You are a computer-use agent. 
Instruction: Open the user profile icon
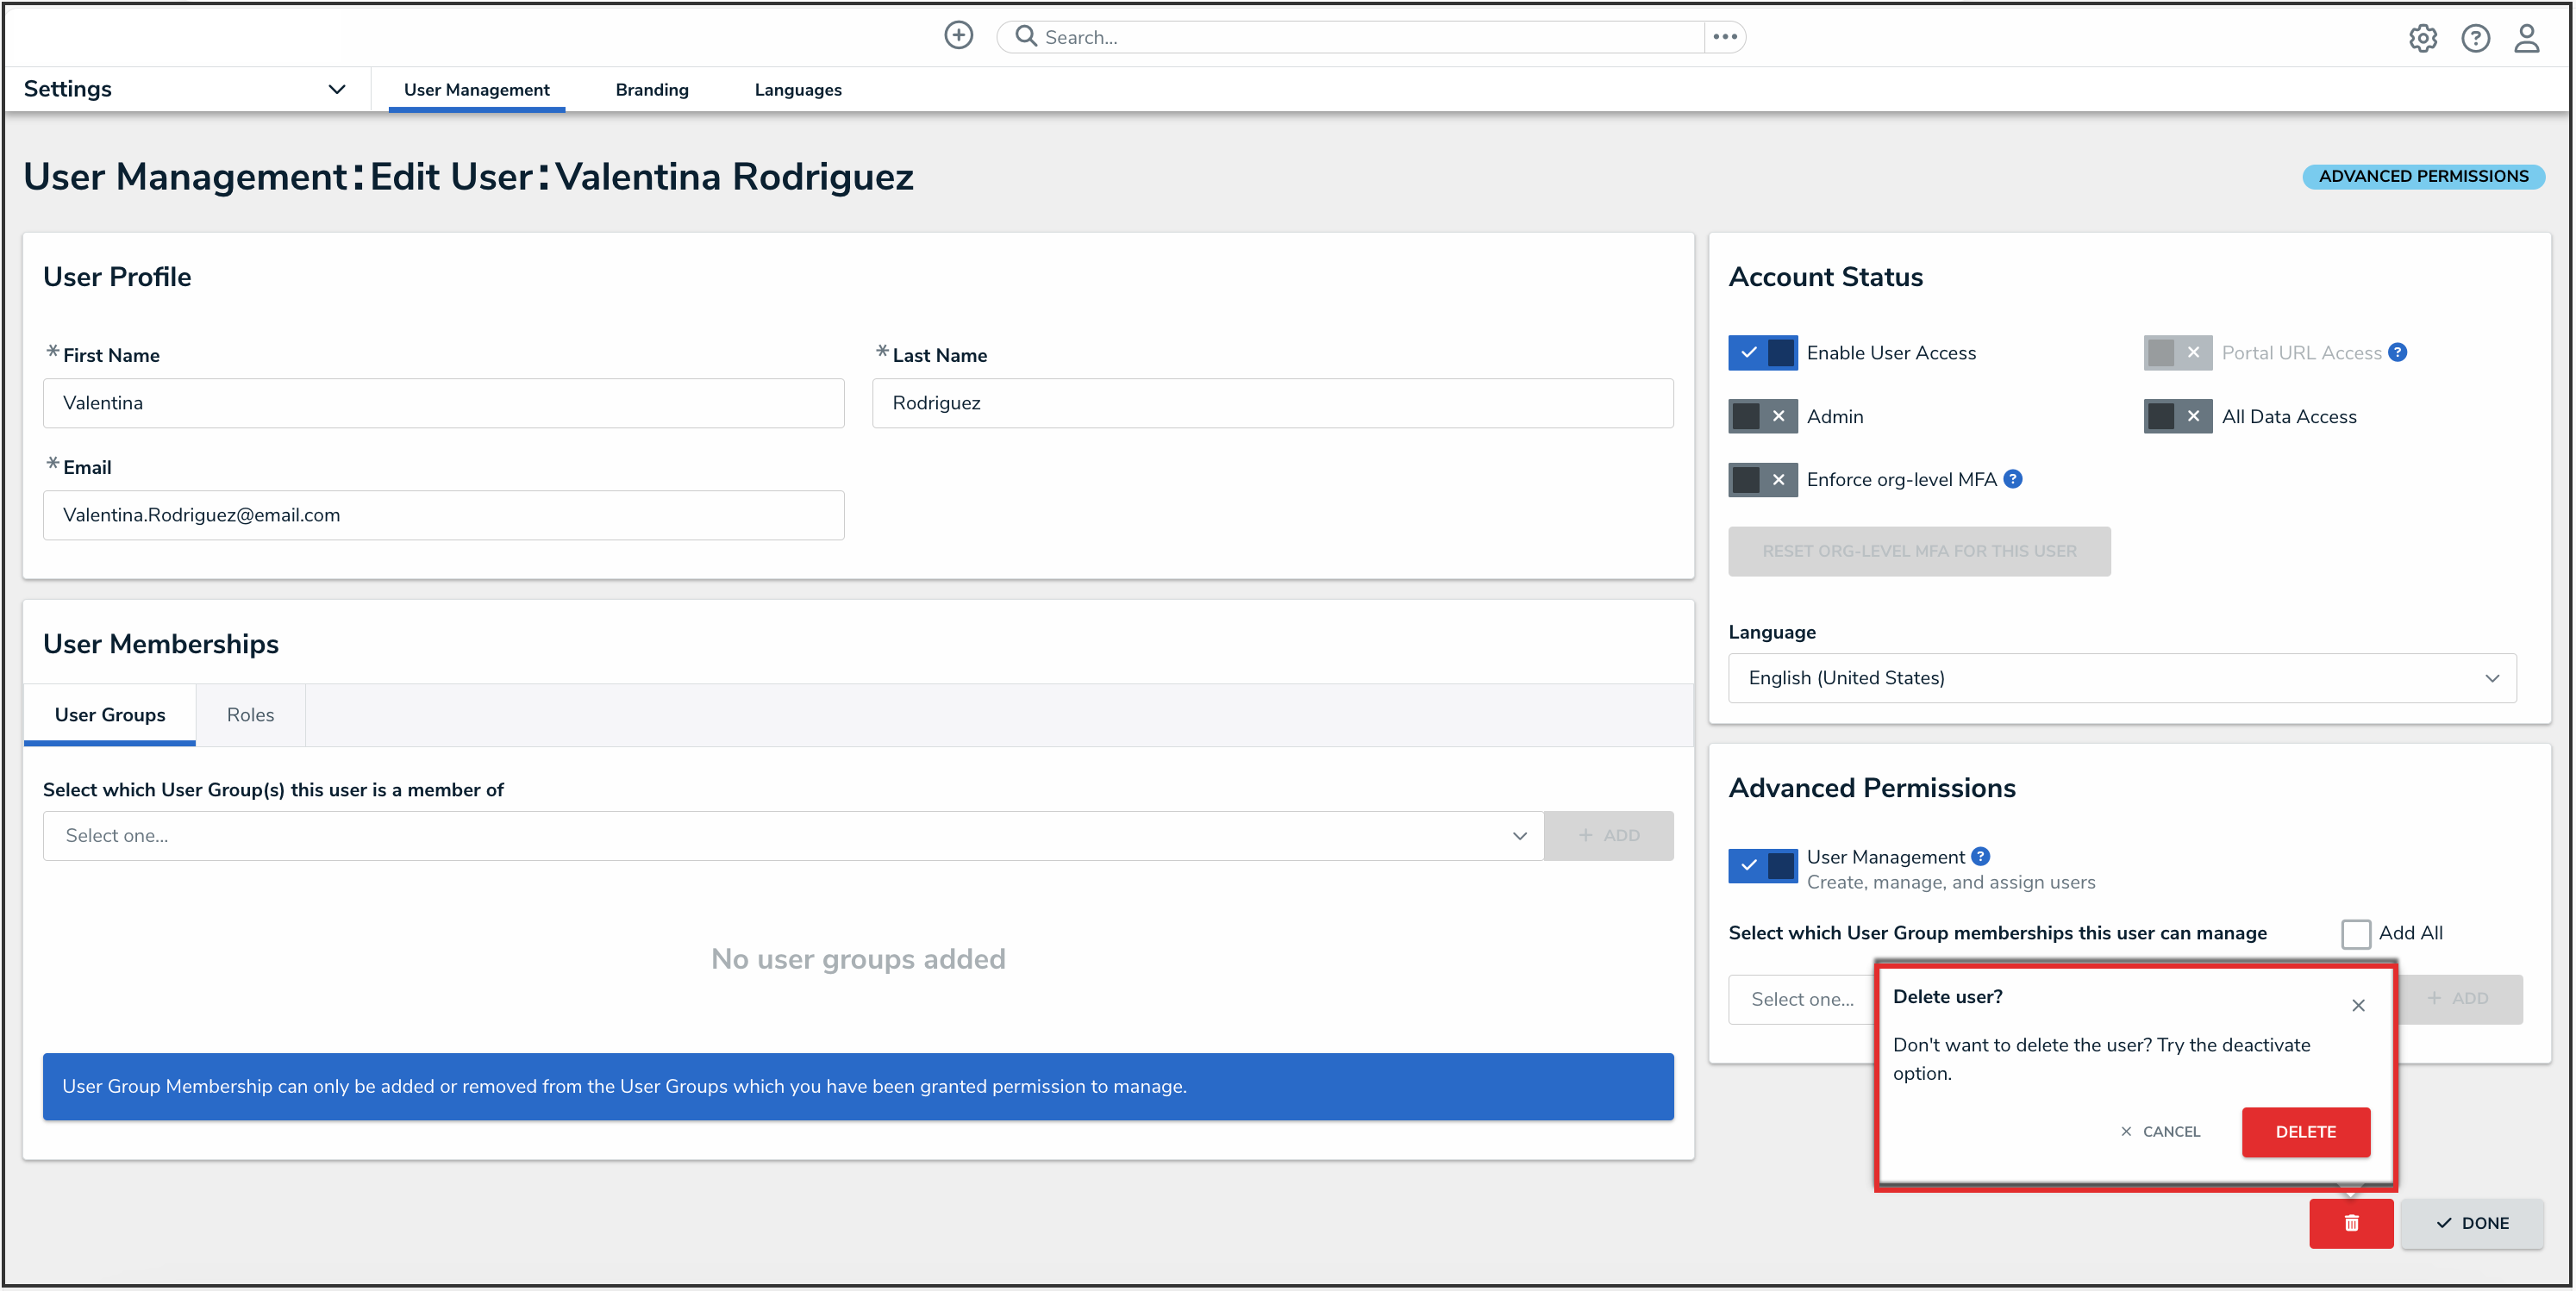[2526, 38]
